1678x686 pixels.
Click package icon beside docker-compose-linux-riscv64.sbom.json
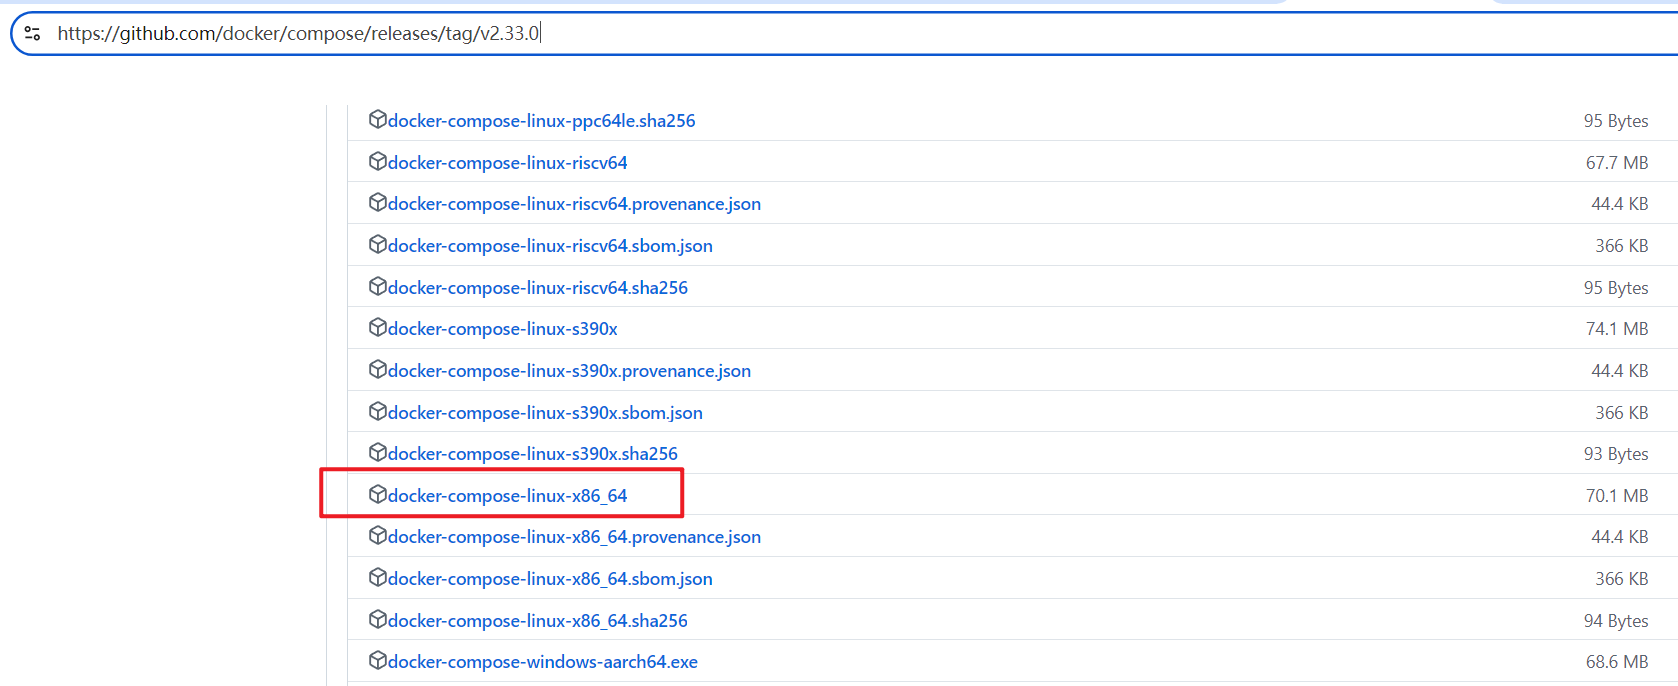pos(378,244)
